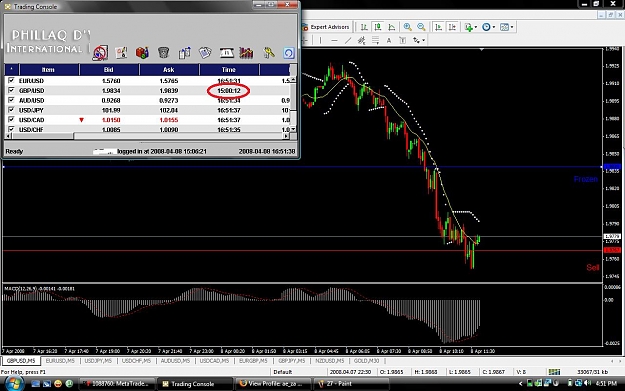Image resolution: width=625 pixels, height=391 pixels.
Task: Click the Ask column header
Action: (x=169, y=70)
